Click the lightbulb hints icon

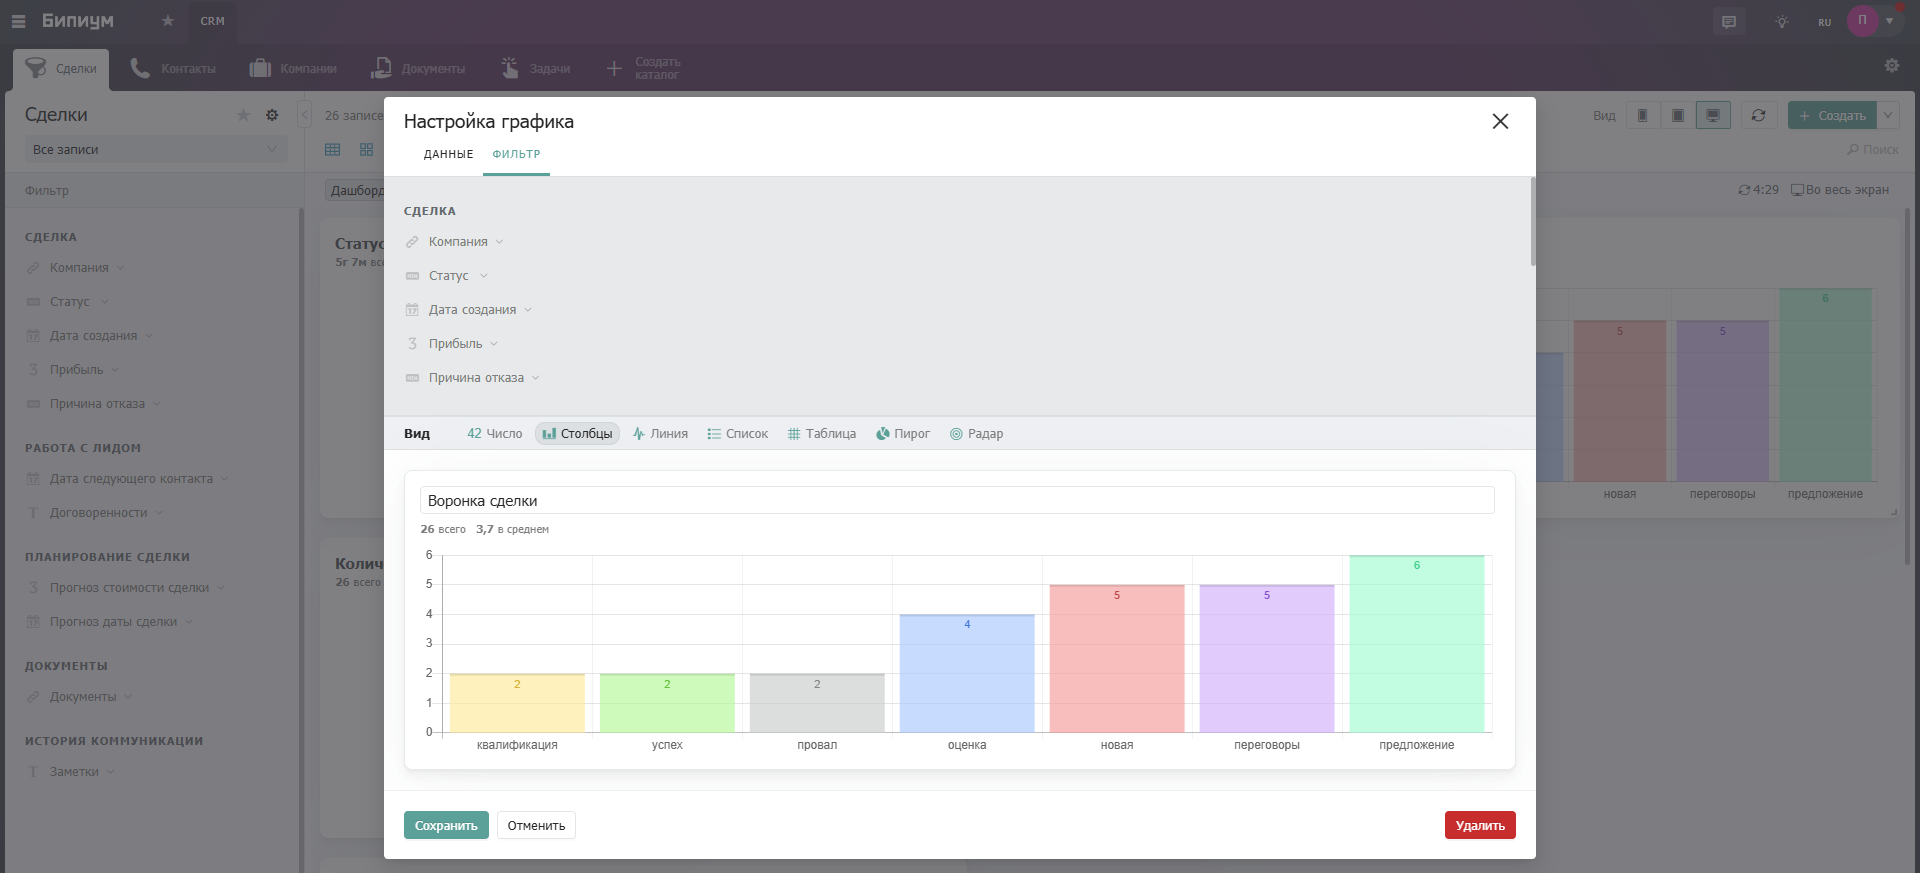[1781, 22]
